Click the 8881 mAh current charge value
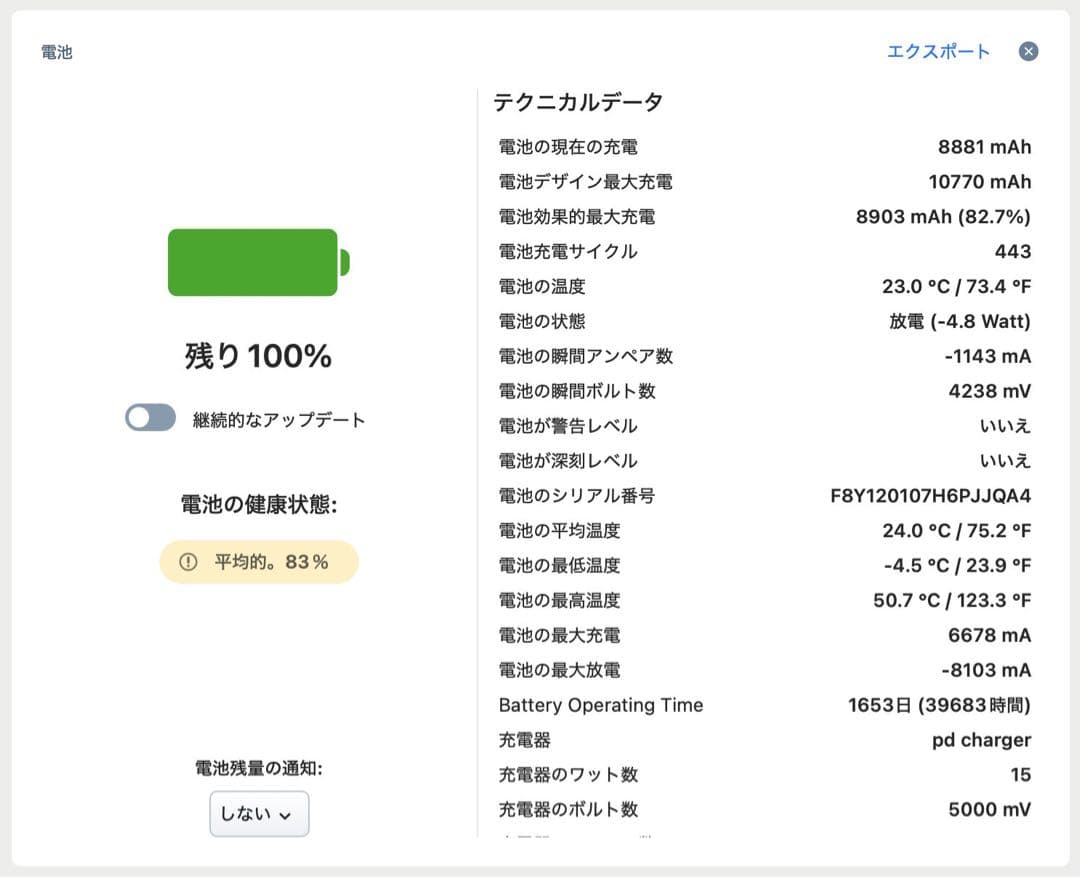The width and height of the screenshot is (1080, 877). tap(988, 146)
